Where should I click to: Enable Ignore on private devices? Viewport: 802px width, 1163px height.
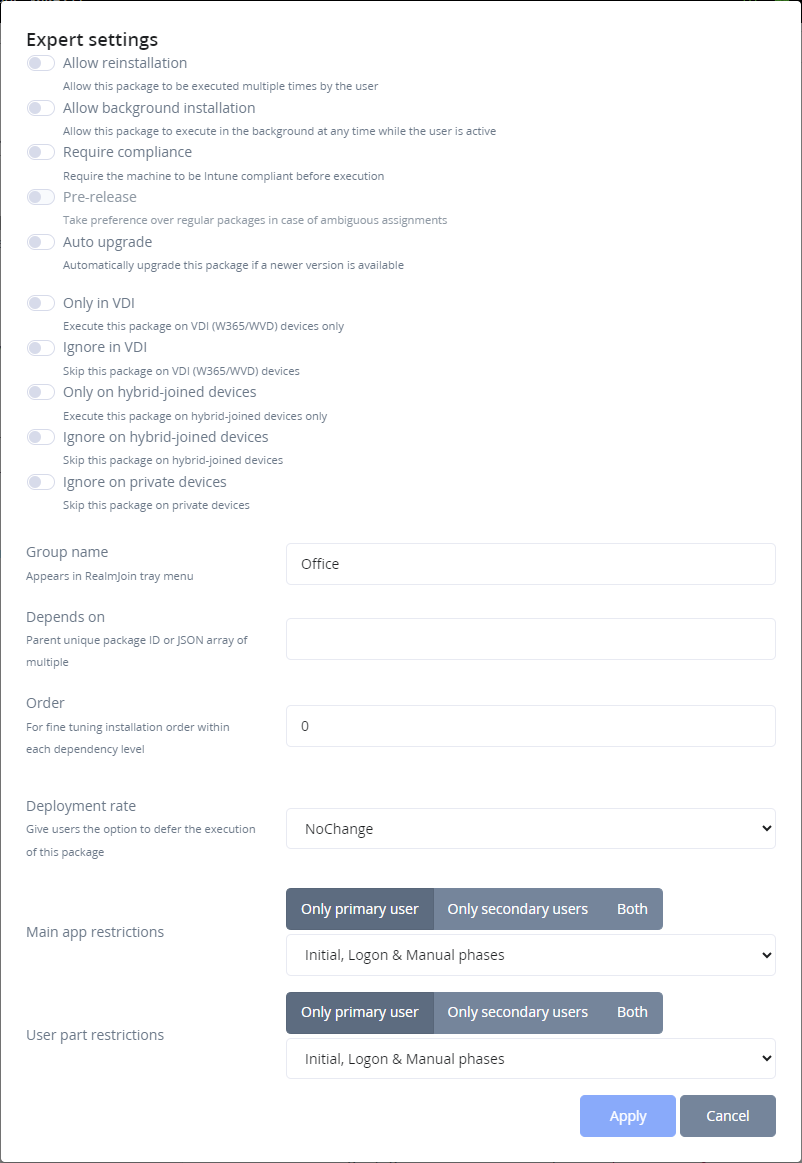[x=41, y=482]
